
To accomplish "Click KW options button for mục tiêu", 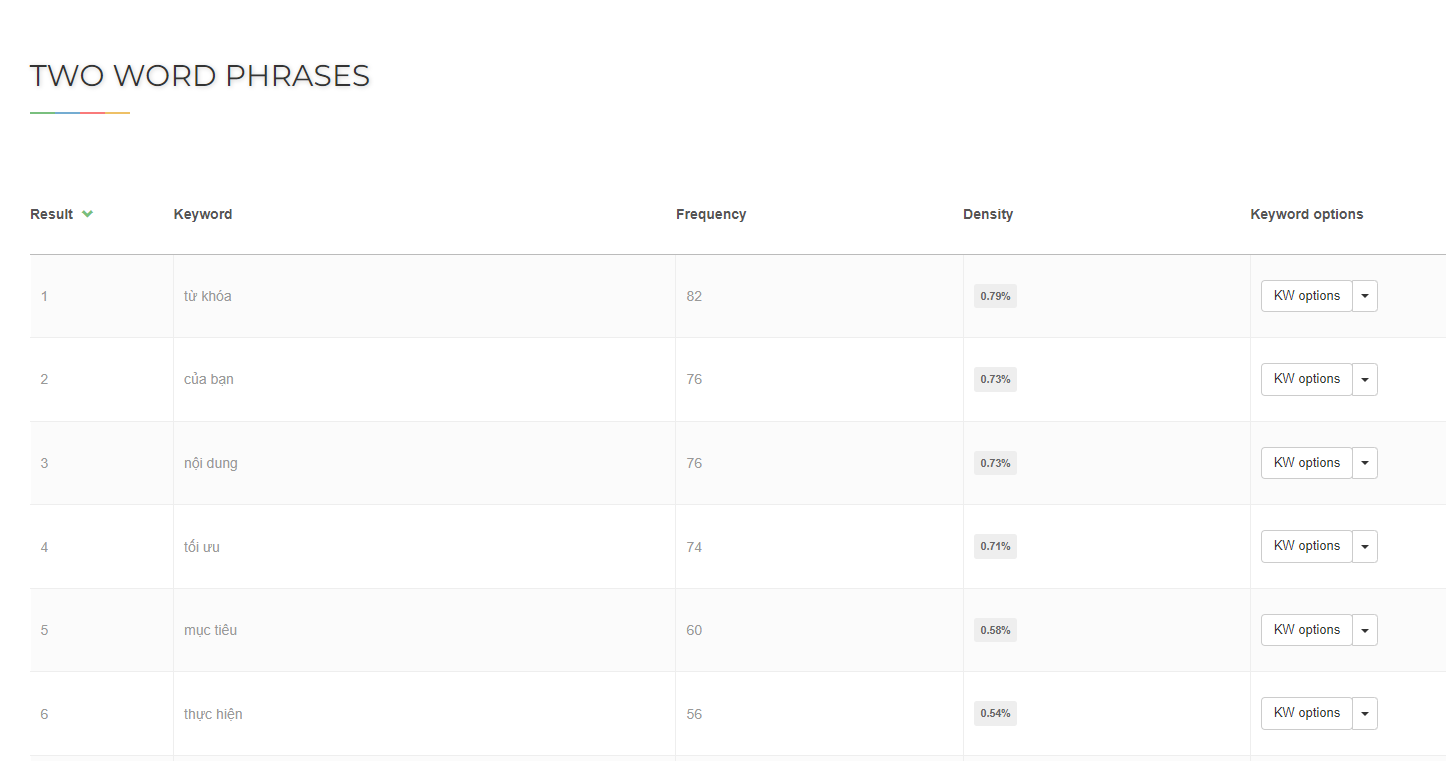I will pyautogui.click(x=1306, y=630).
